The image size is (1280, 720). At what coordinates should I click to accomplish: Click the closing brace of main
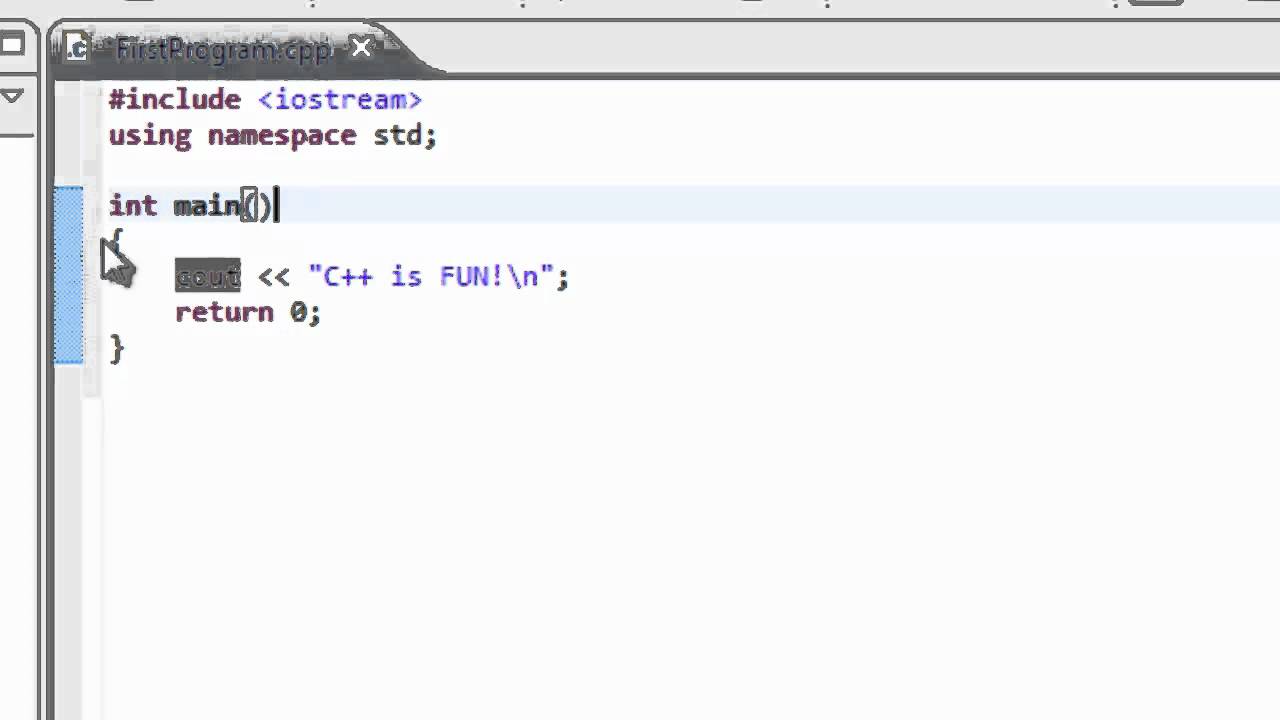(x=116, y=348)
